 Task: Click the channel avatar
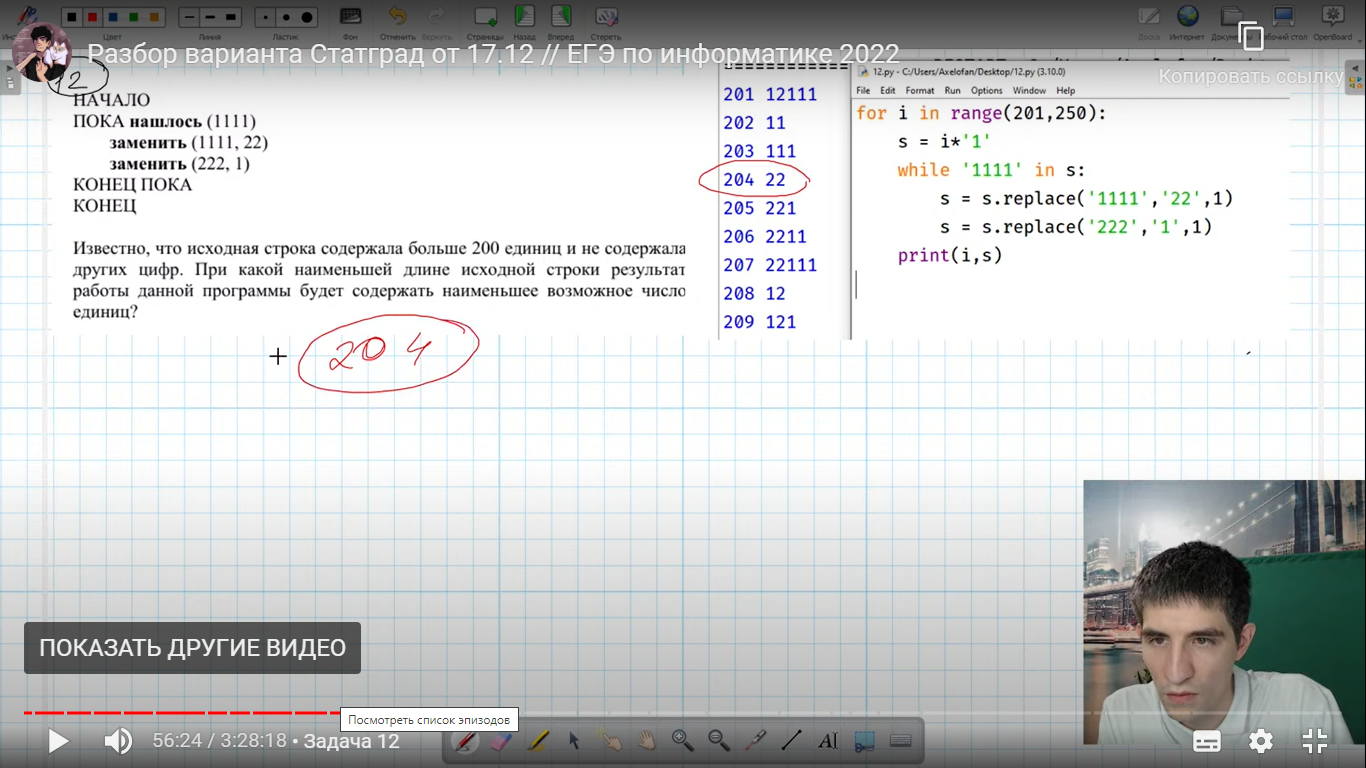coord(41,53)
